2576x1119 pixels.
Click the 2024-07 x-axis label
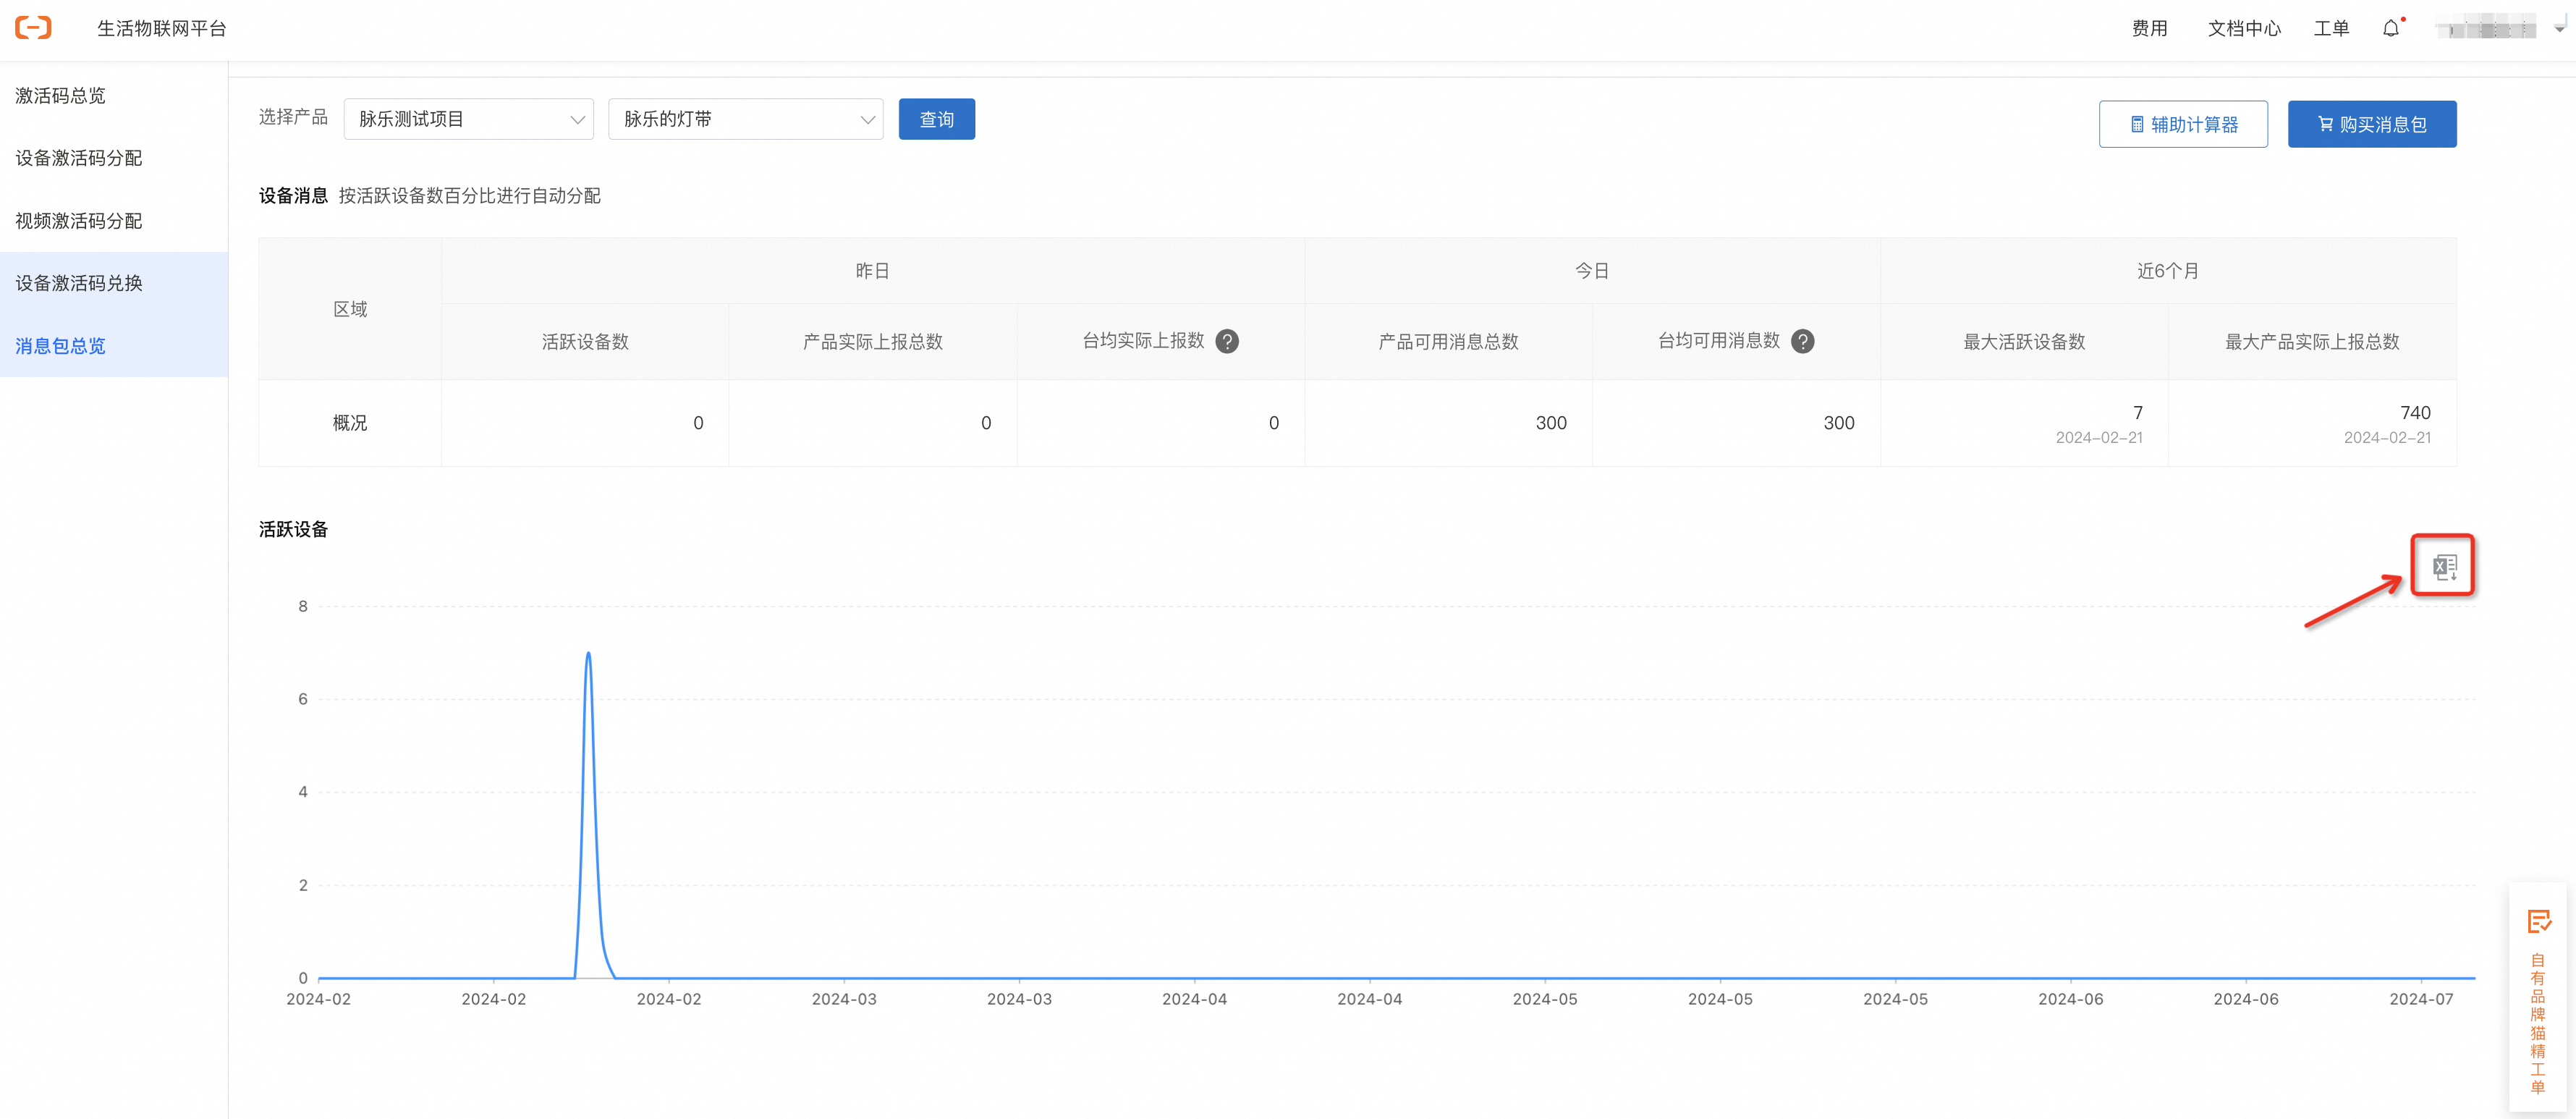2421,999
